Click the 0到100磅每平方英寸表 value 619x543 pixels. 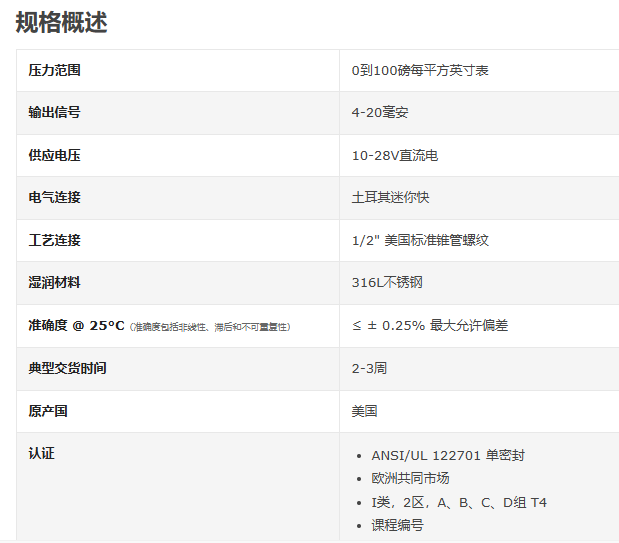click(x=419, y=70)
